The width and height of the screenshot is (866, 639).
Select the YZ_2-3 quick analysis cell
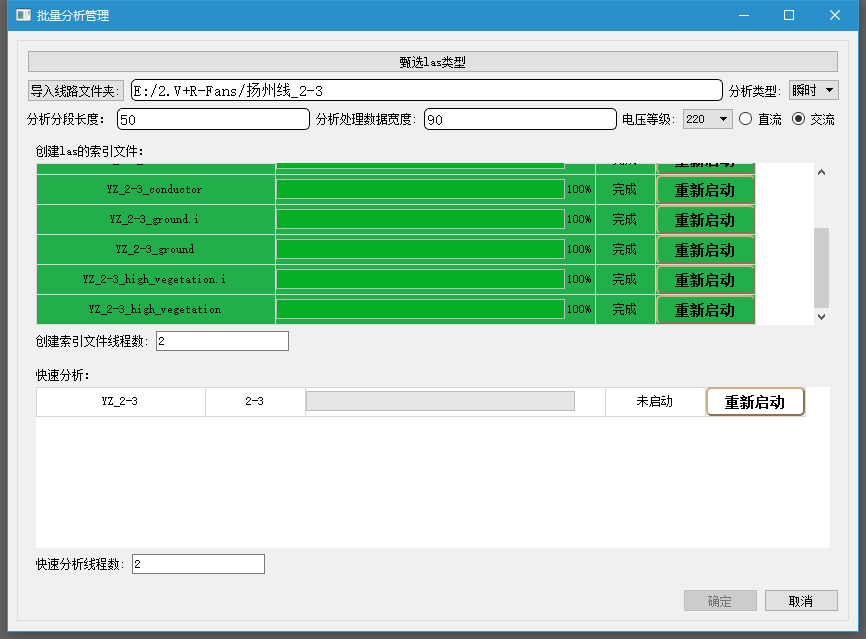tap(120, 402)
